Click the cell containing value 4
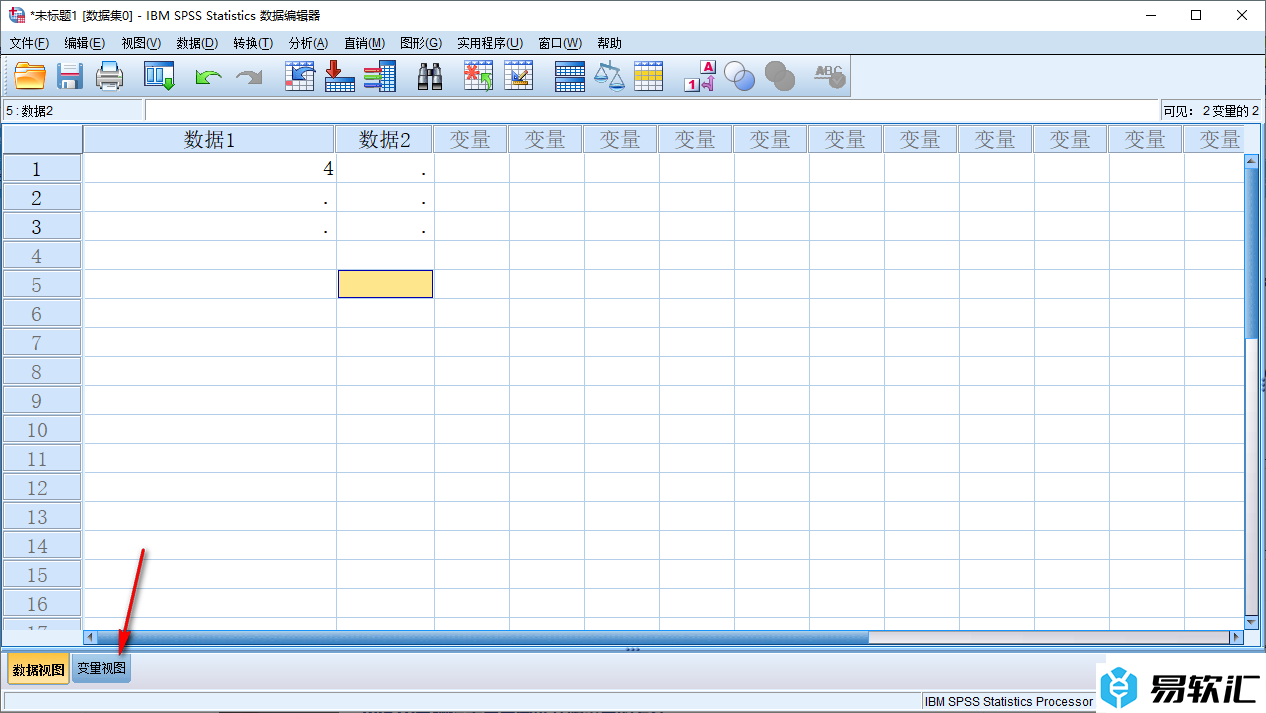 pyautogui.click(x=210, y=168)
